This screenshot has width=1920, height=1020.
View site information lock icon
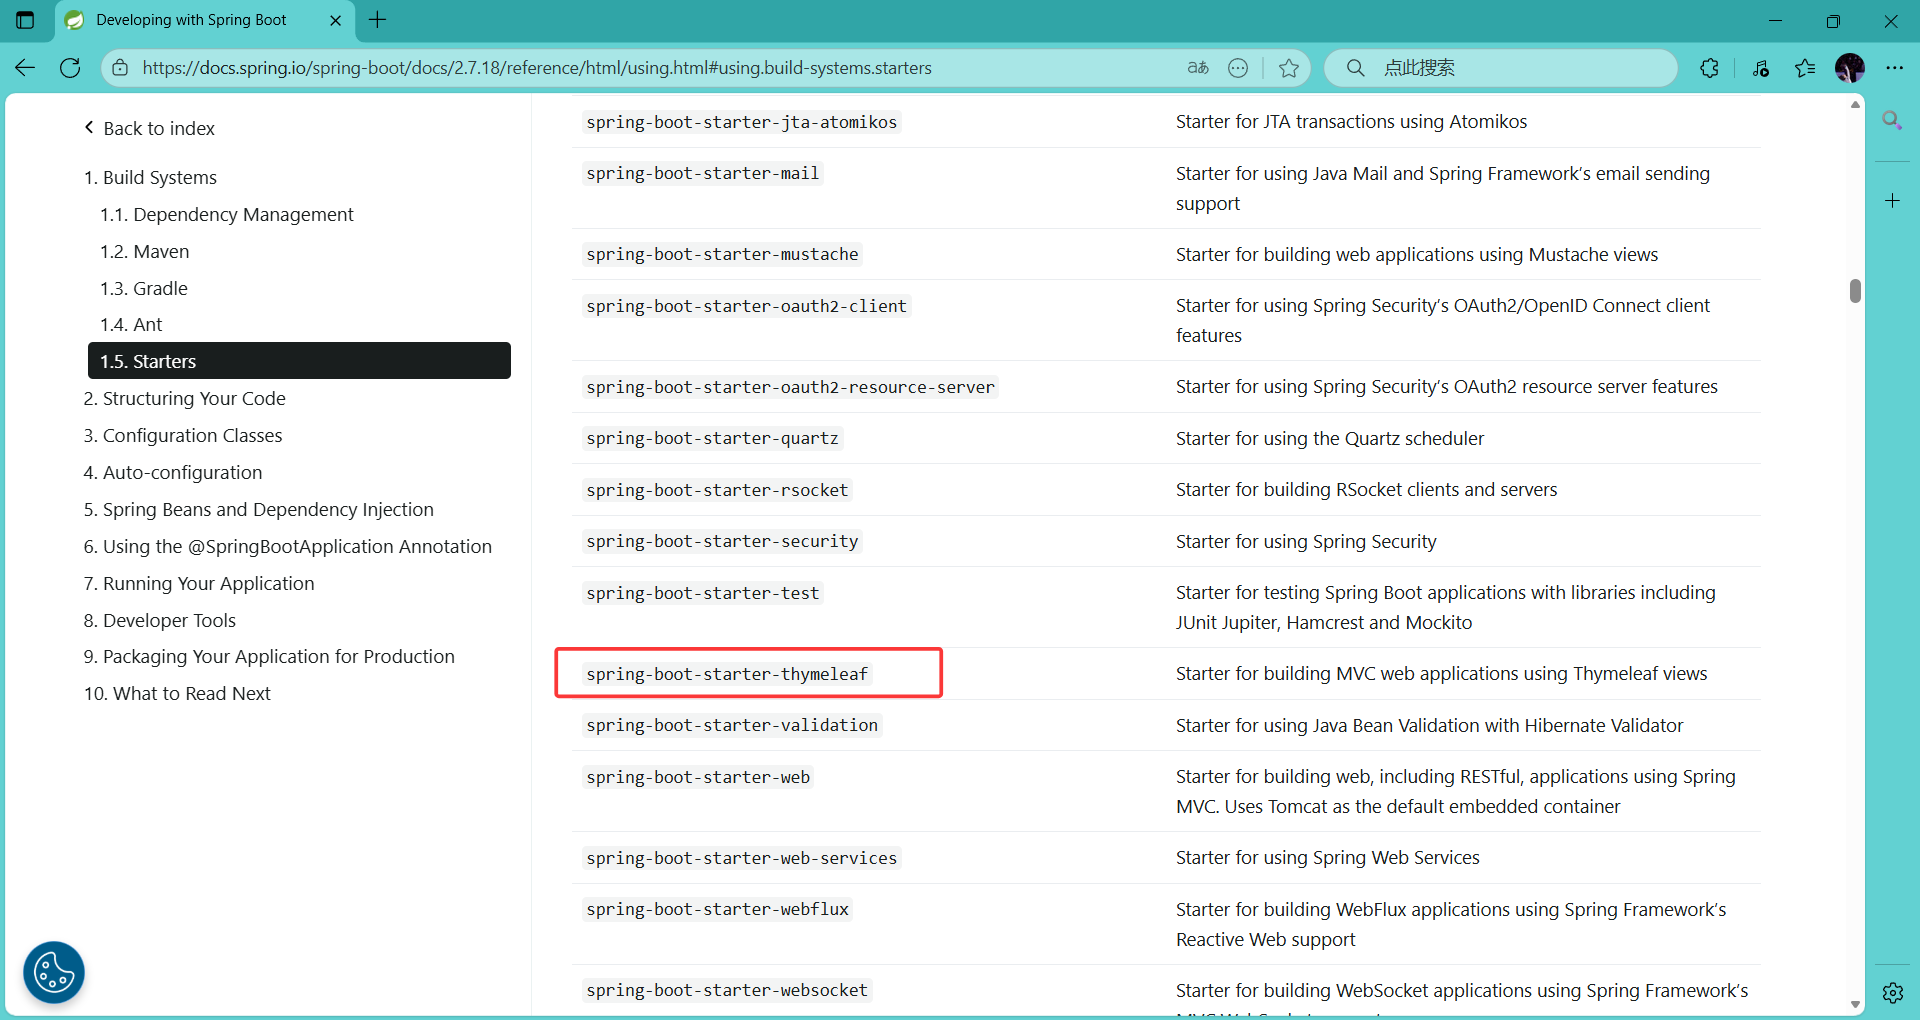pos(120,68)
